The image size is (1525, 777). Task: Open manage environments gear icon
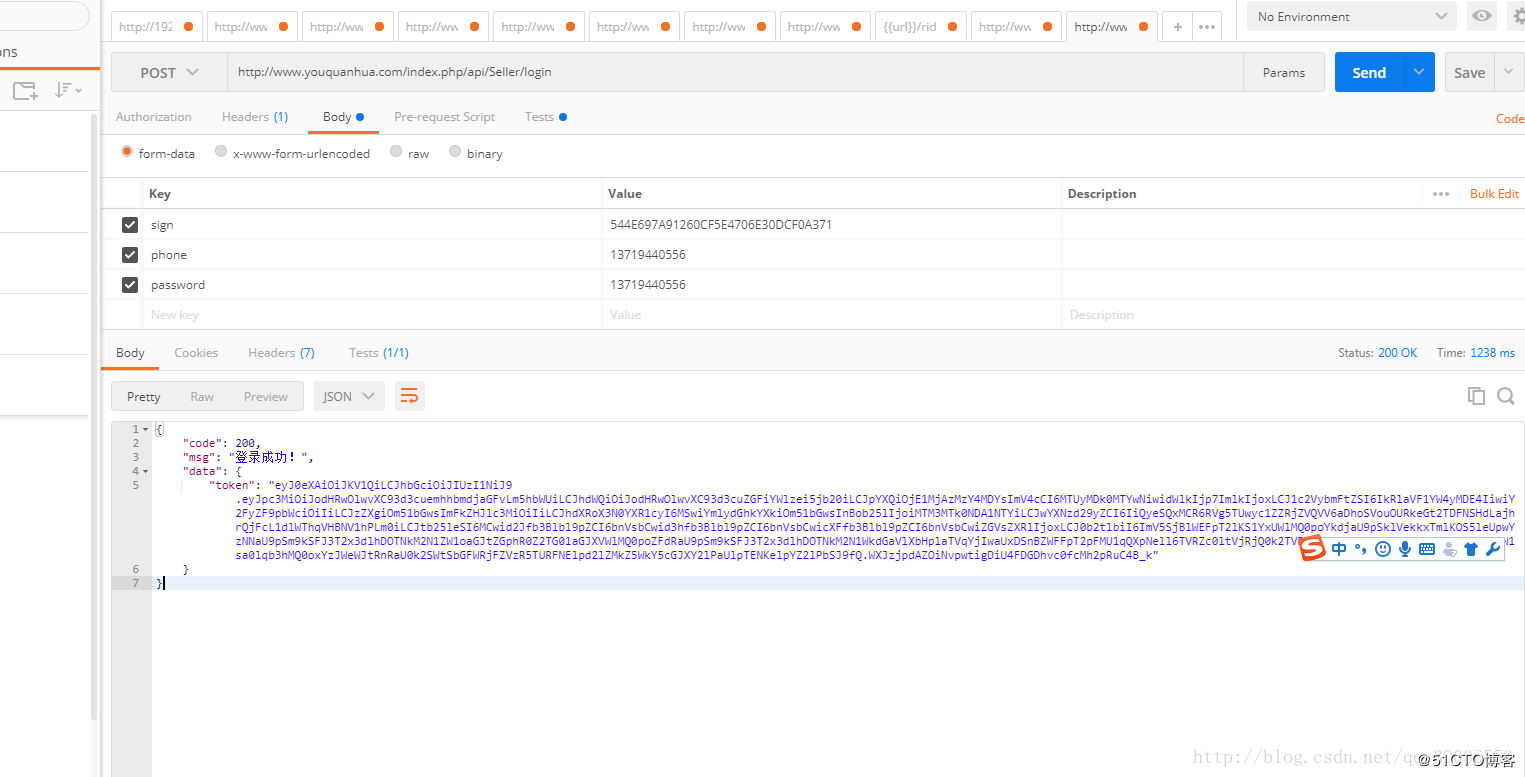1518,16
